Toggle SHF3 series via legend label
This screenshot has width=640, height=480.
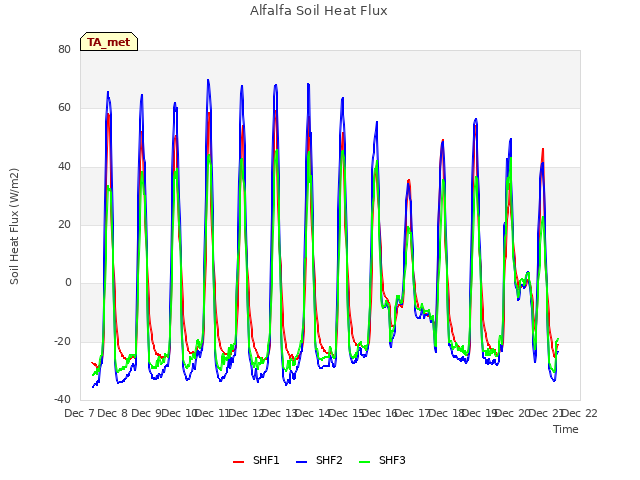click(392, 460)
